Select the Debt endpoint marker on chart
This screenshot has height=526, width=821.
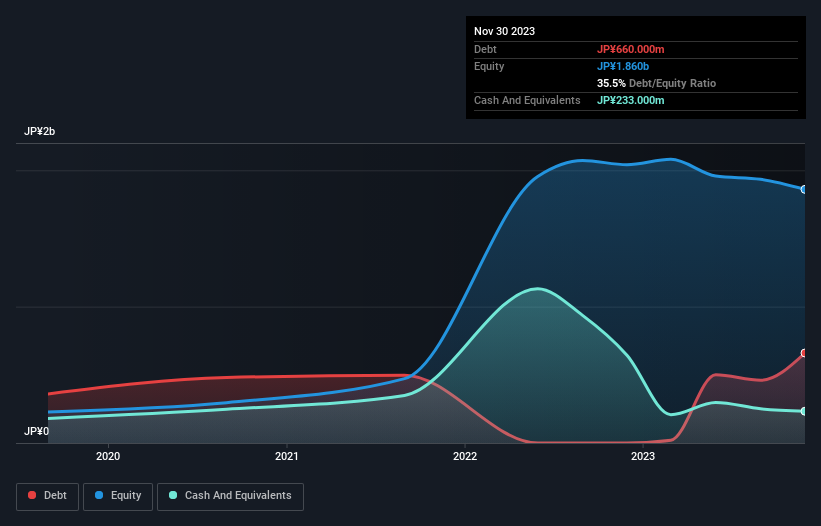coord(804,353)
